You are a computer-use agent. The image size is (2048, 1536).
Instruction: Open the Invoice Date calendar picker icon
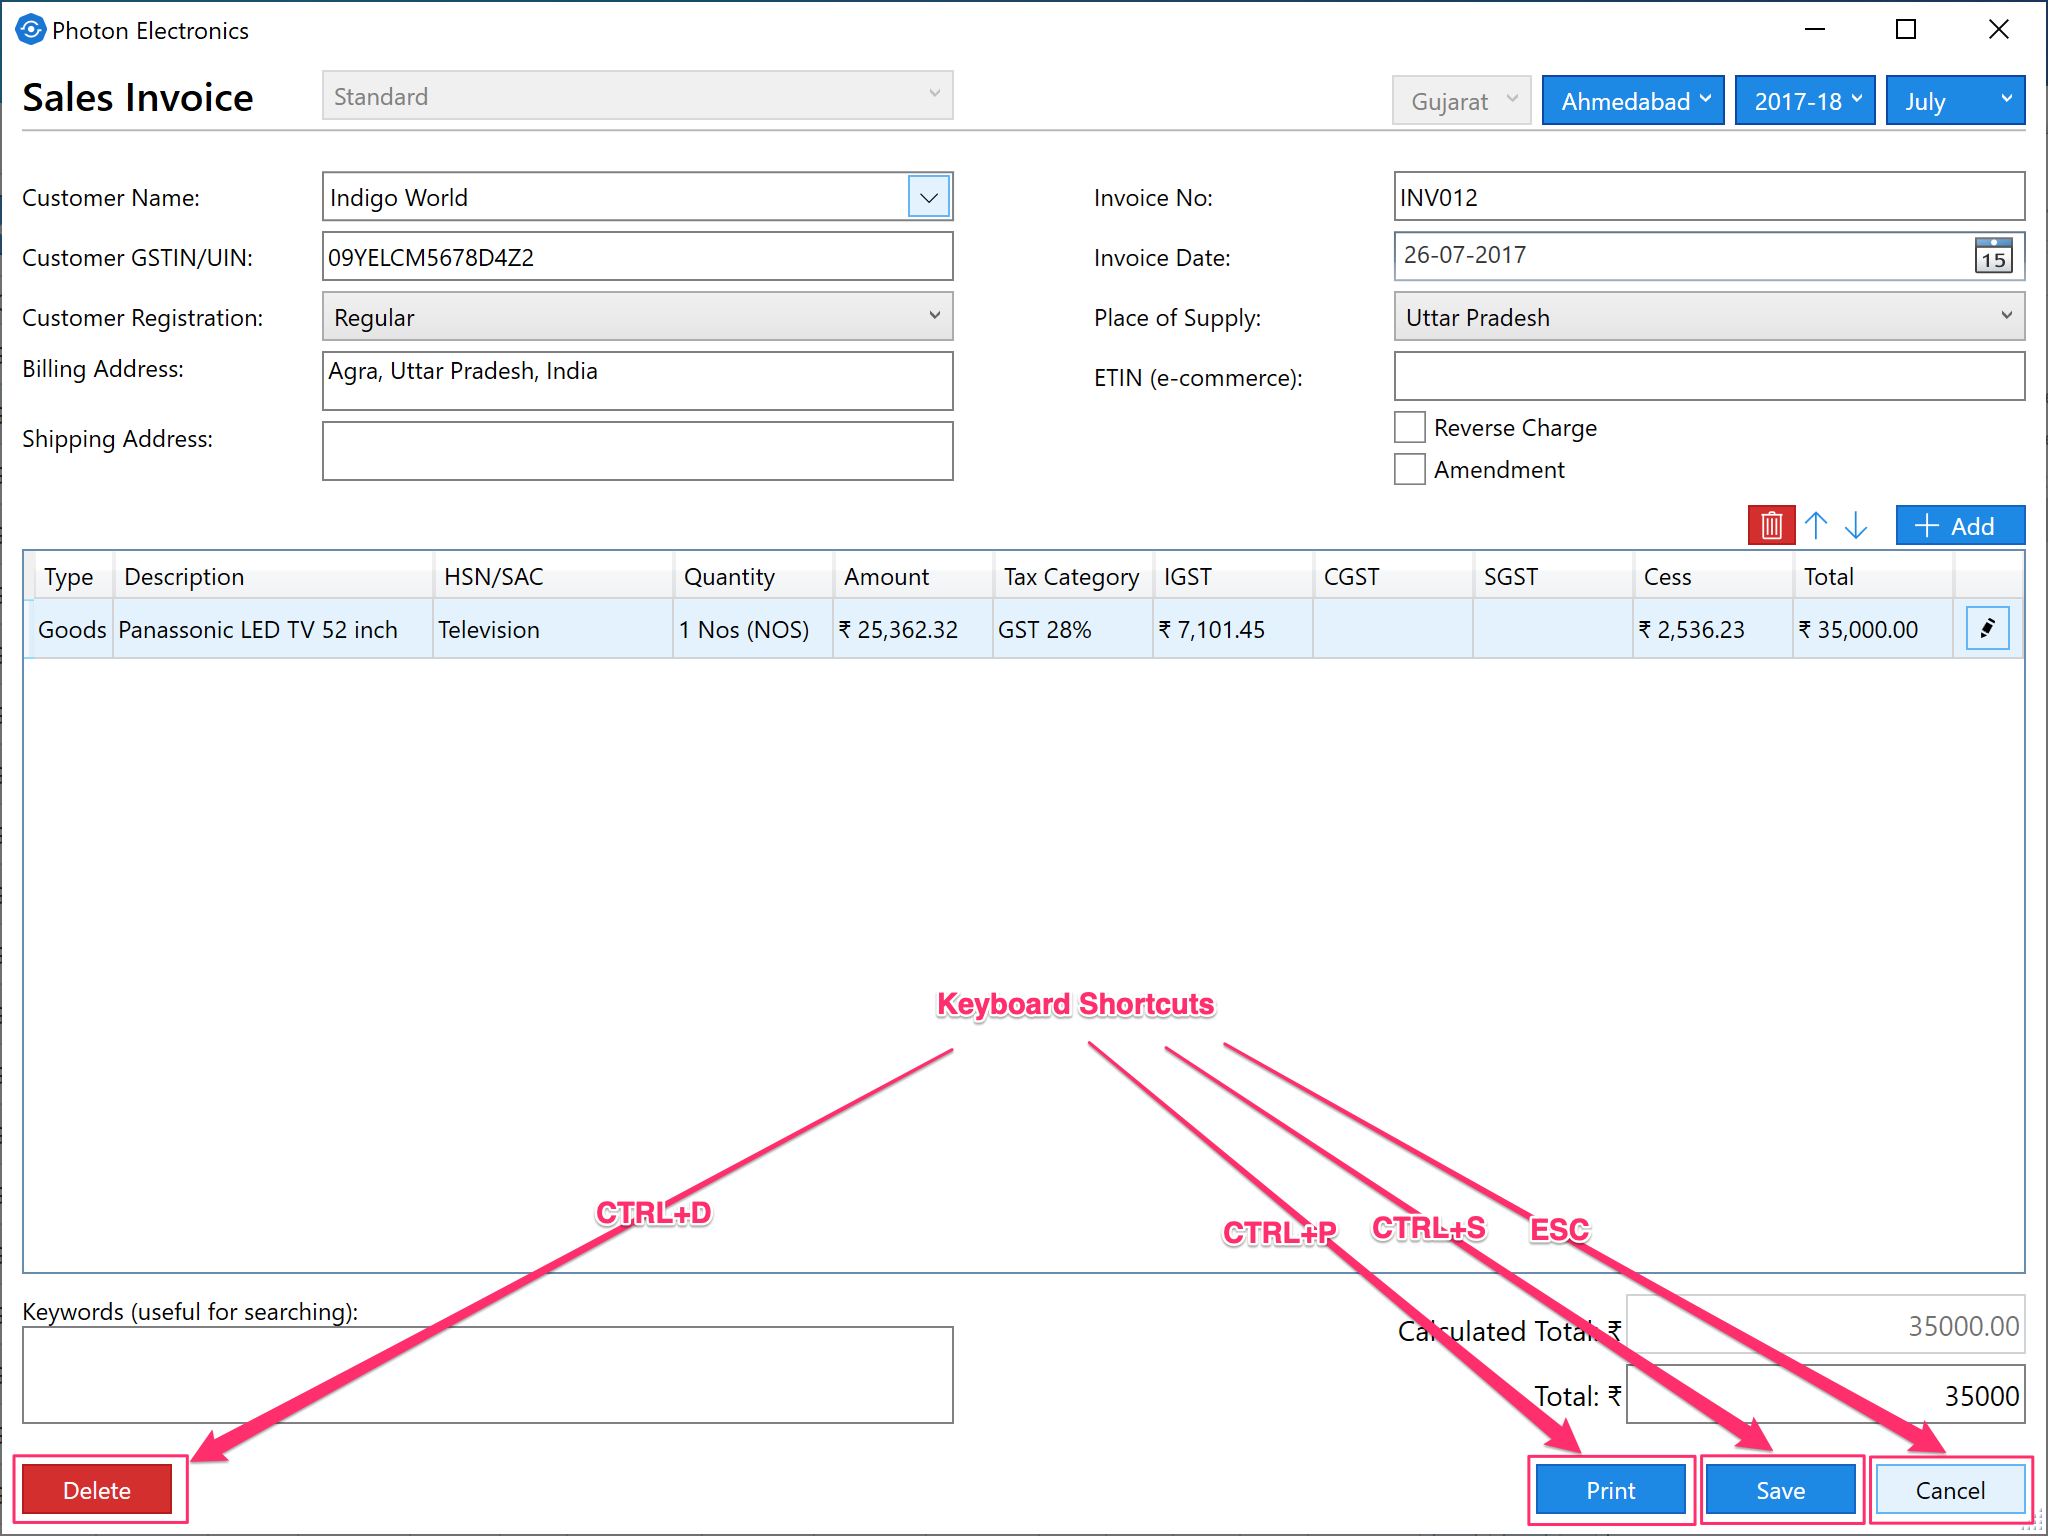1993,256
